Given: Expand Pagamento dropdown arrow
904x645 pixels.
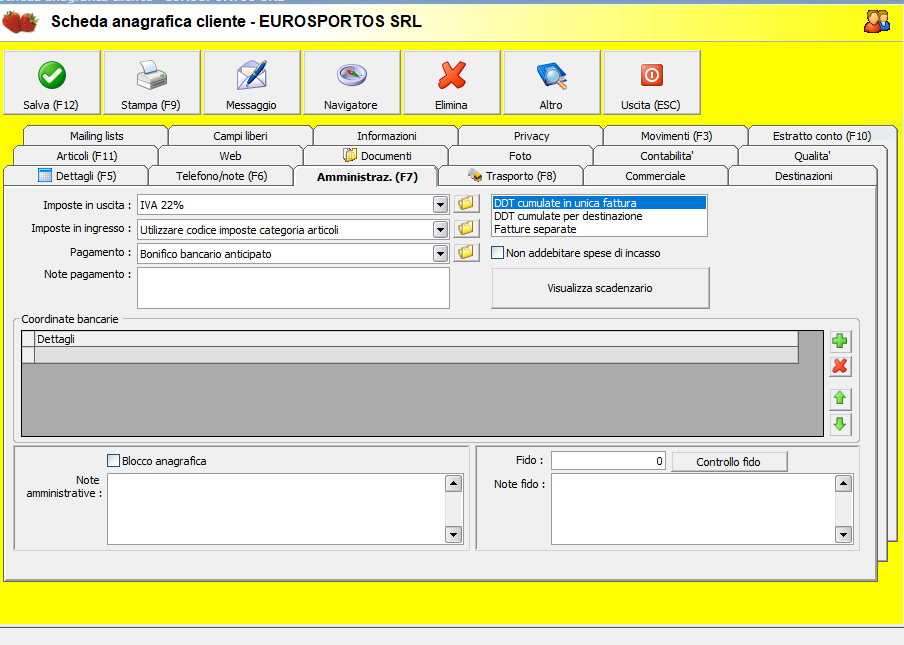Looking at the screenshot, I should point(440,254).
